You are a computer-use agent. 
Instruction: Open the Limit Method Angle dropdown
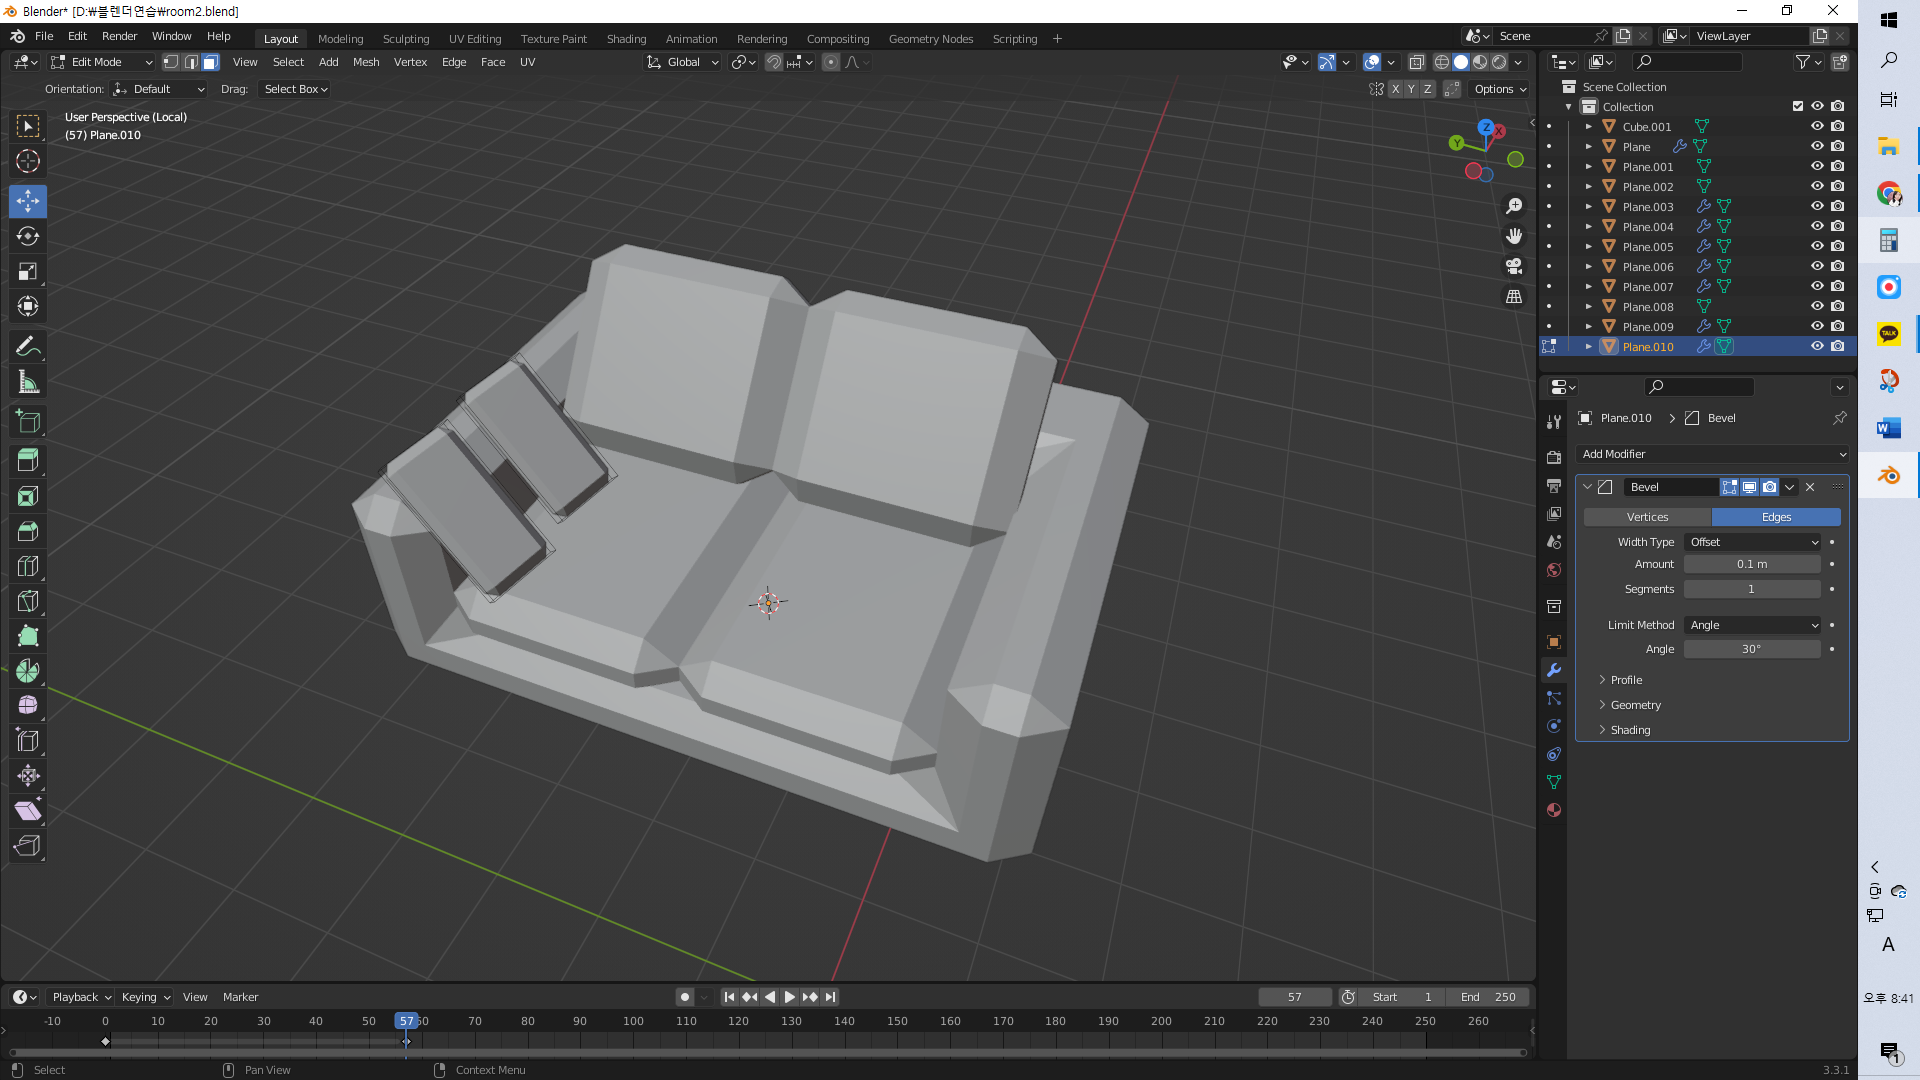tap(1753, 625)
